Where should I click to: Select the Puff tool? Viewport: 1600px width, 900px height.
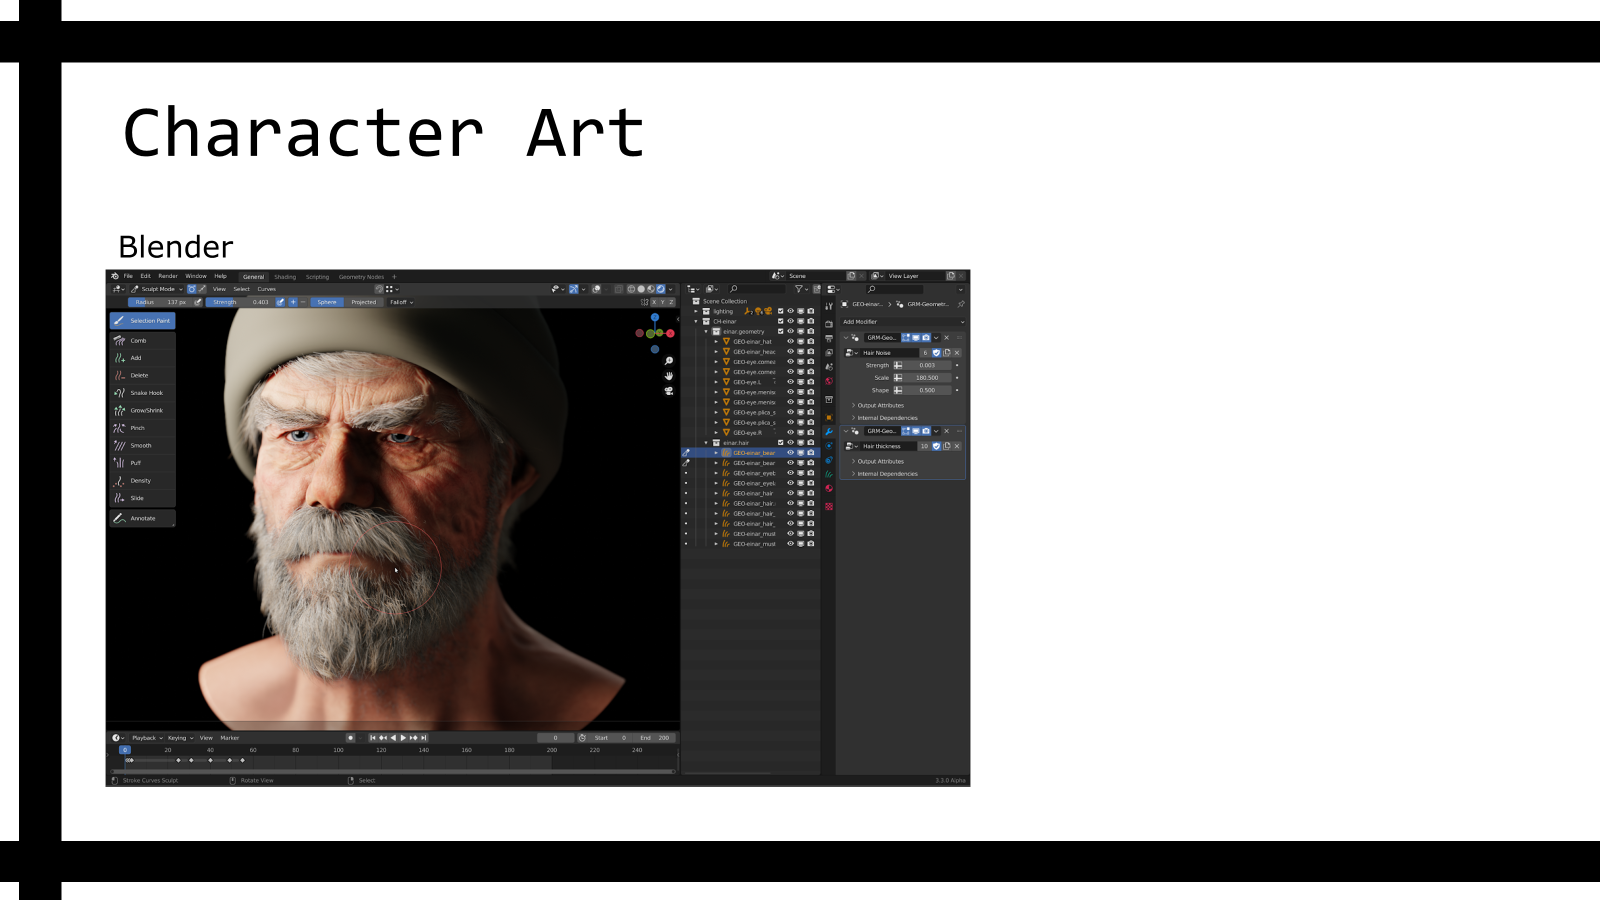tap(142, 463)
